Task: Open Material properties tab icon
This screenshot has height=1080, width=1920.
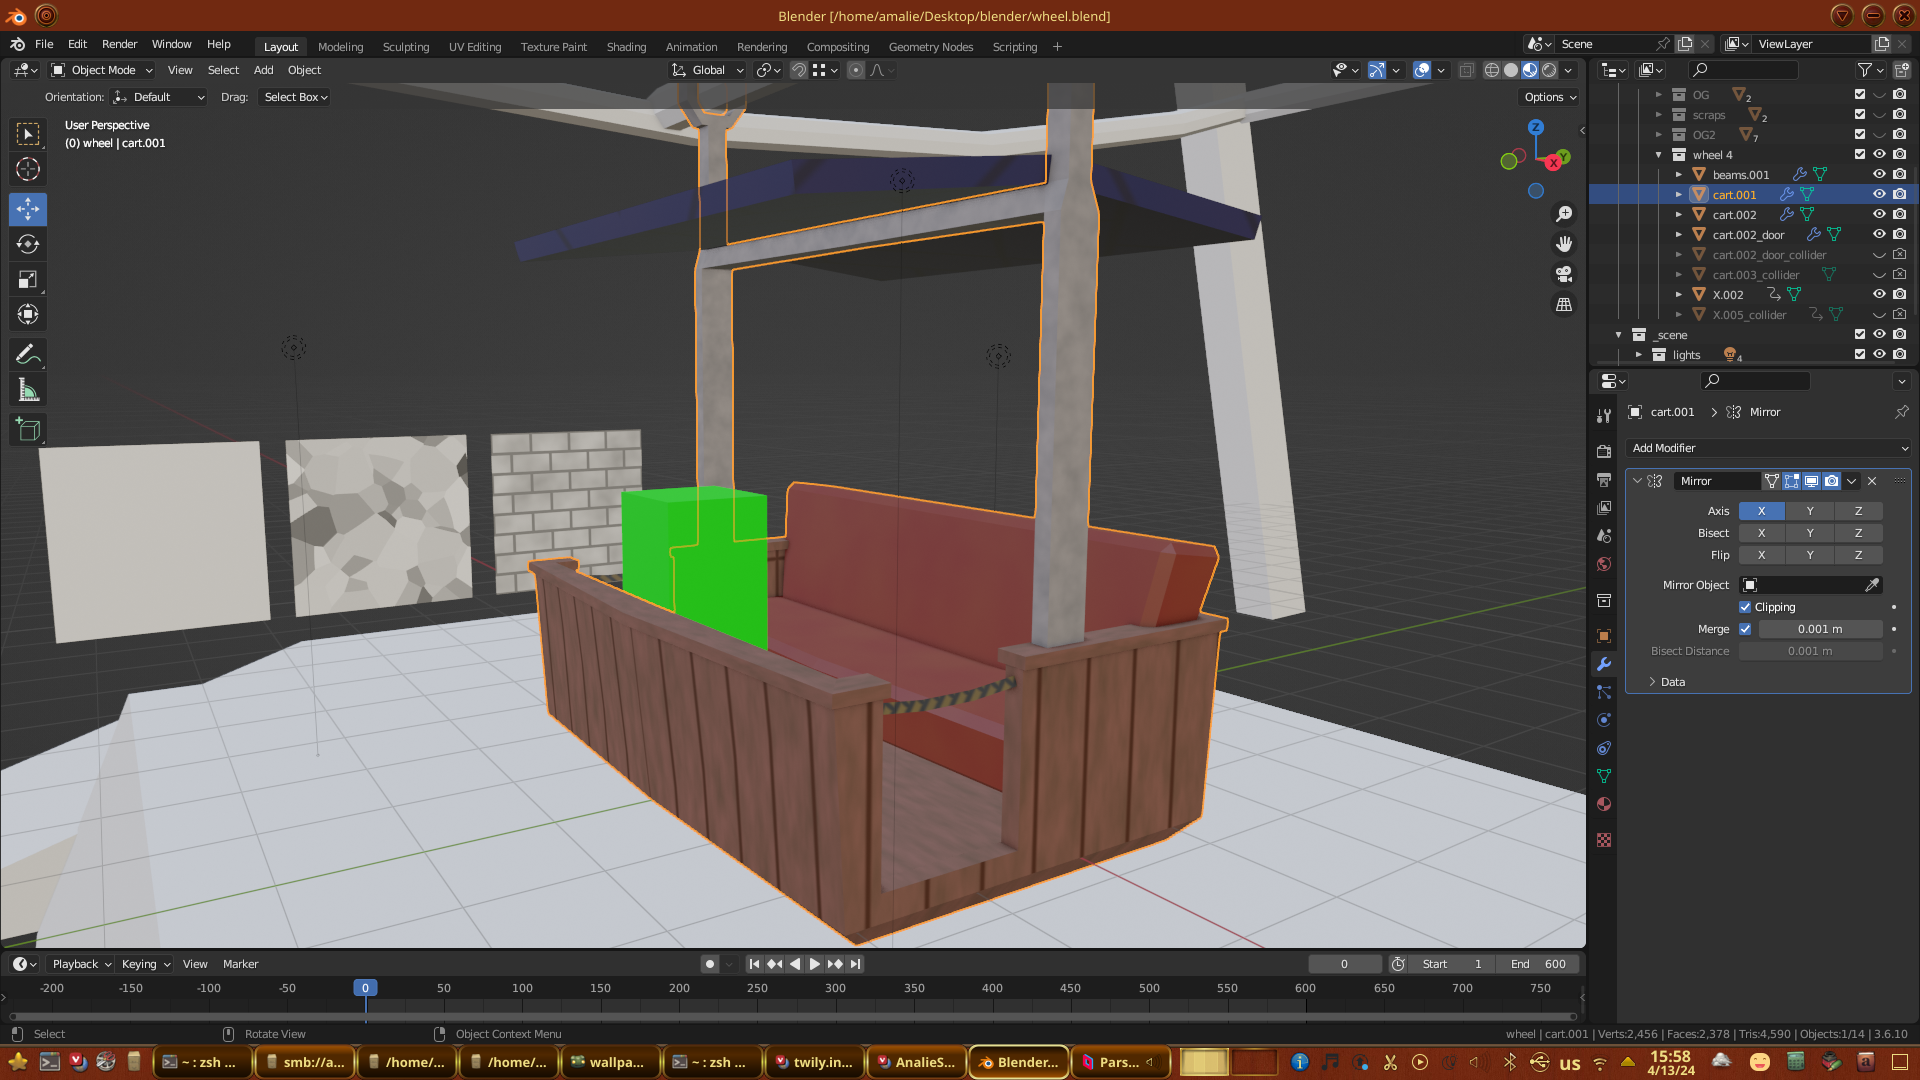Action: coord(1604,804)
